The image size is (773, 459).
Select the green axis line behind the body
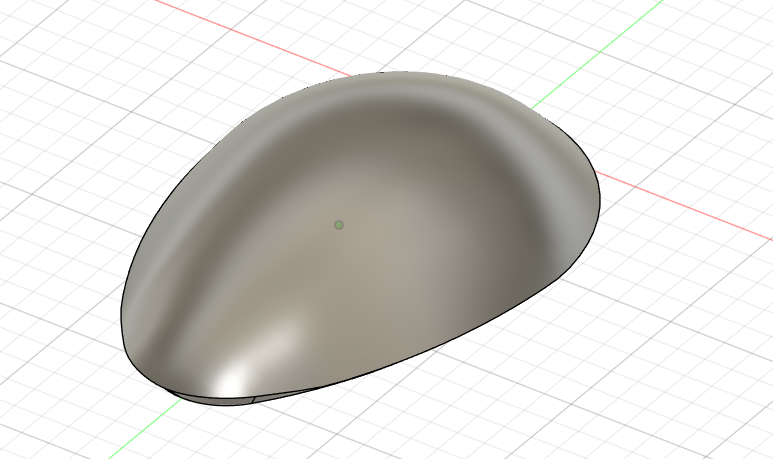(x=560, y=90)
